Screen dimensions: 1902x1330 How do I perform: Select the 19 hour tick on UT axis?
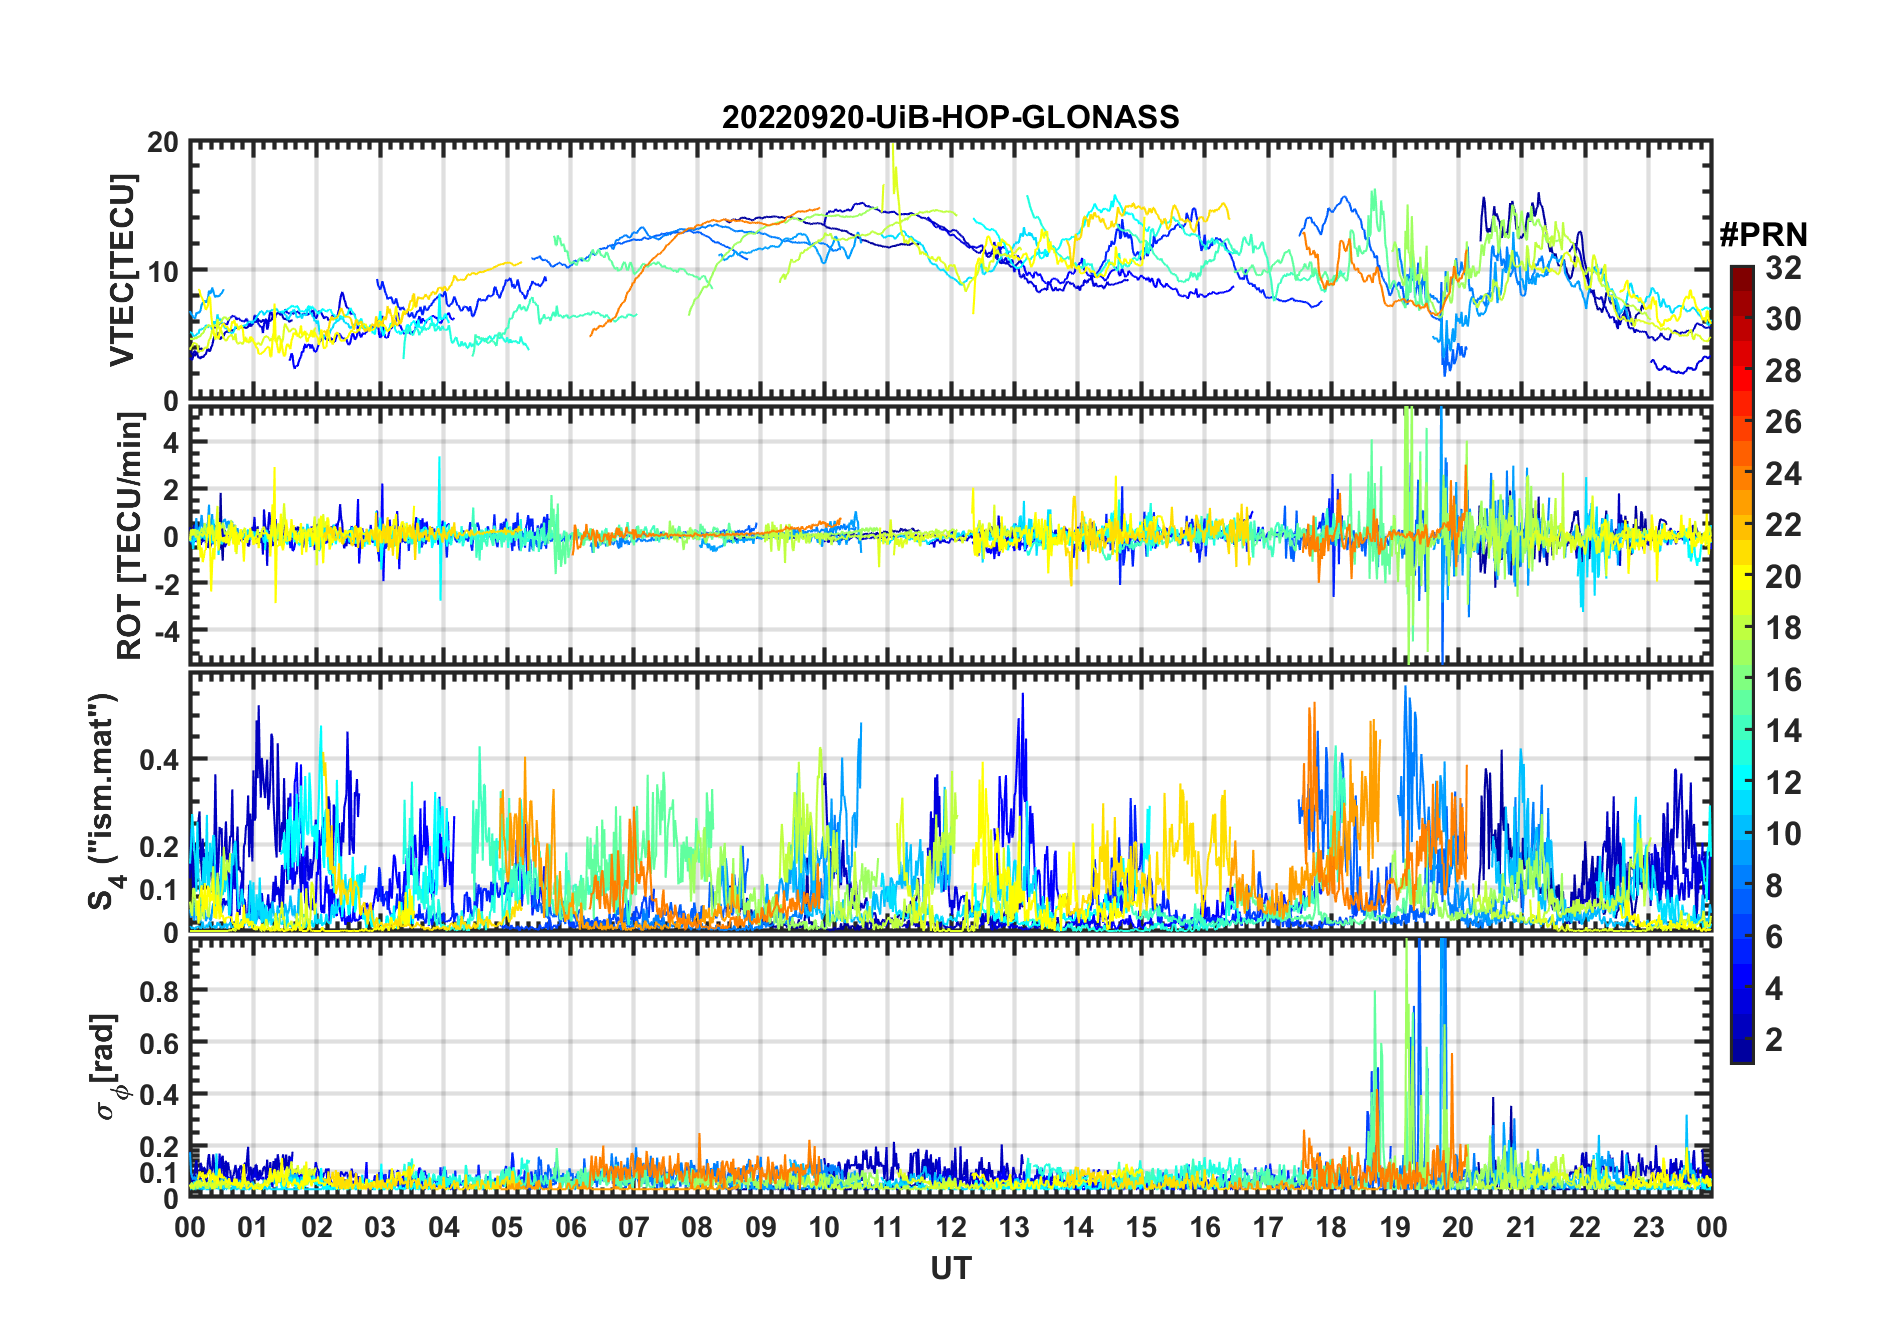pos(1395,1227)
